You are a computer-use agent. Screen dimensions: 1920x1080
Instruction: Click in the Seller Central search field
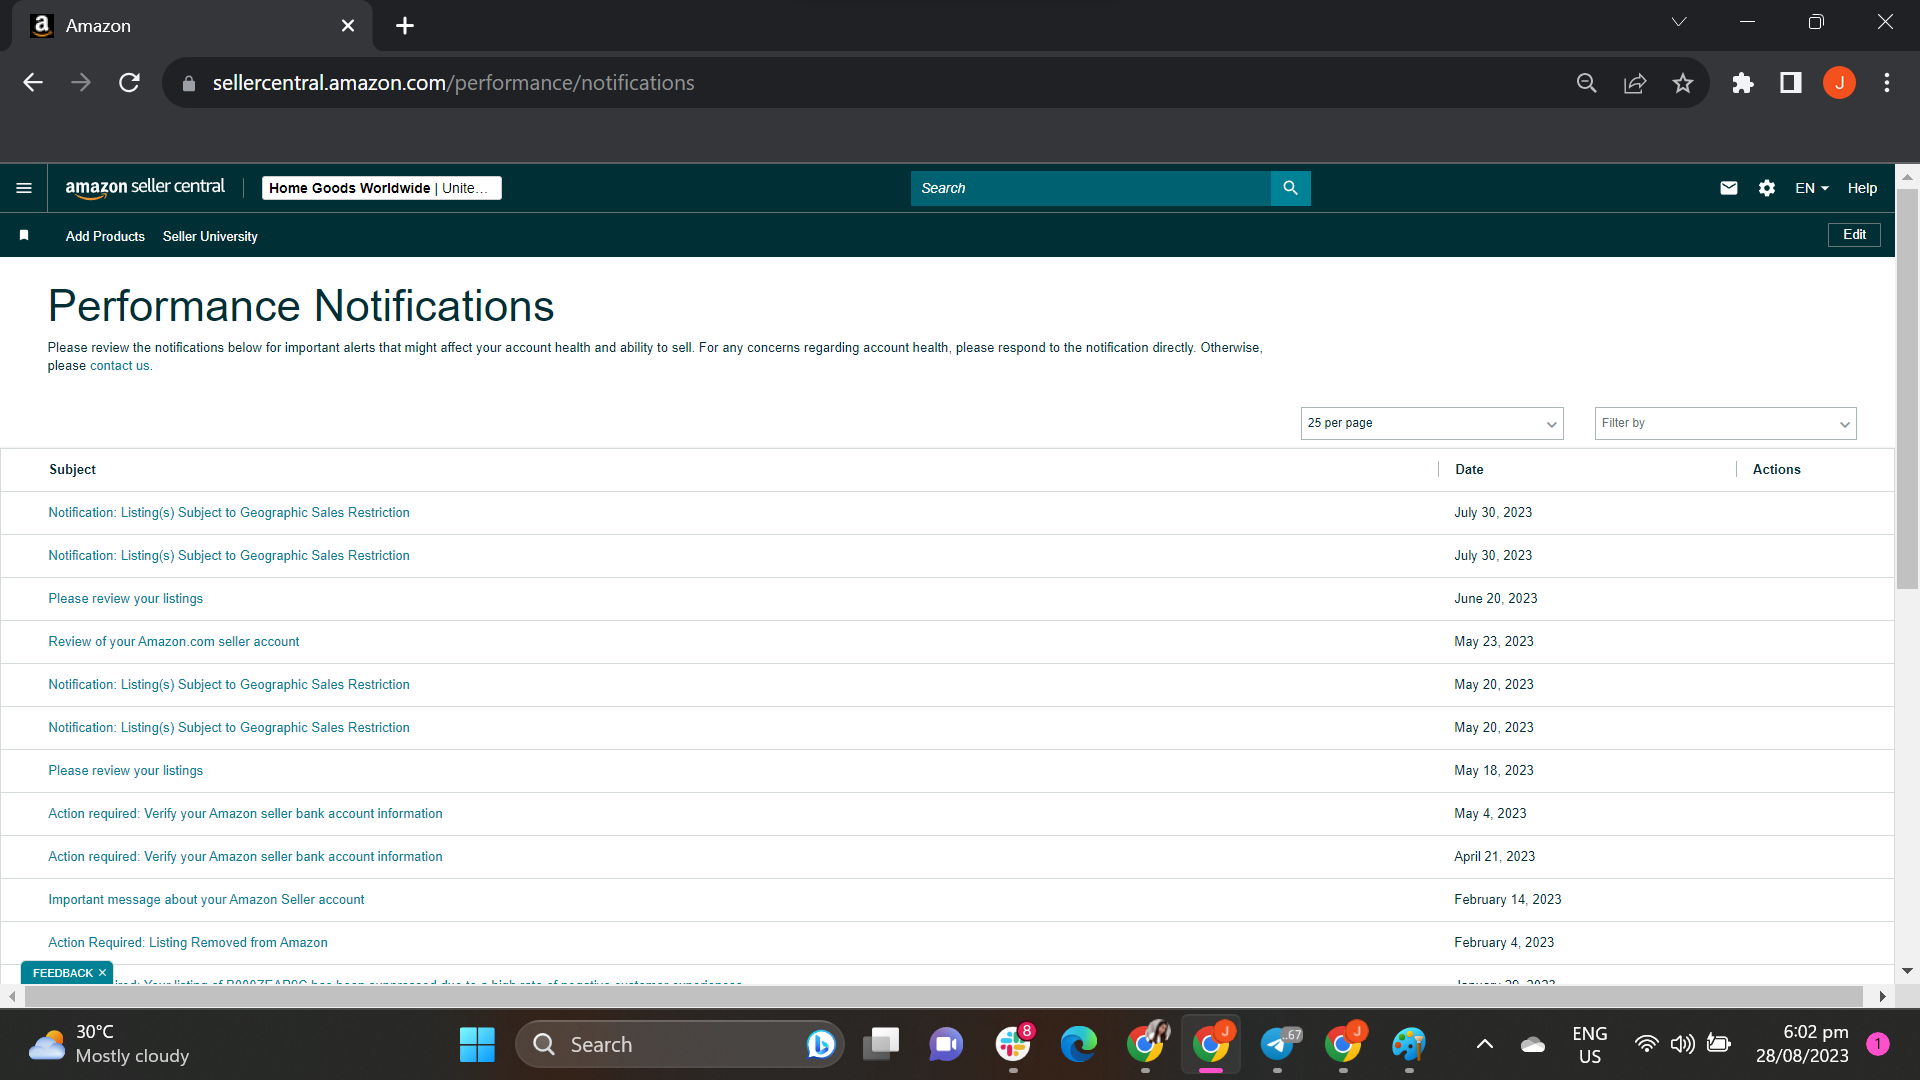point(1090,188)
